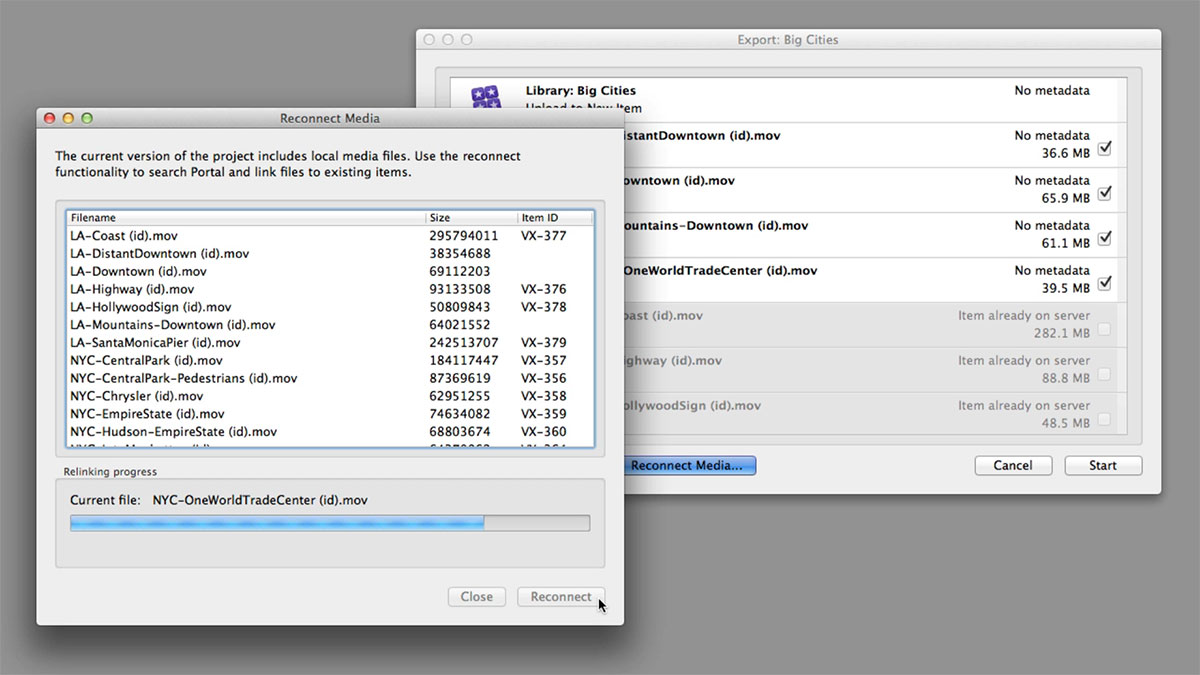1200x675 pixels.
Task: Select "LA-Mountains-Downtown (id).mov" in Reconnect Media list
Action: [x=173, y=325]
